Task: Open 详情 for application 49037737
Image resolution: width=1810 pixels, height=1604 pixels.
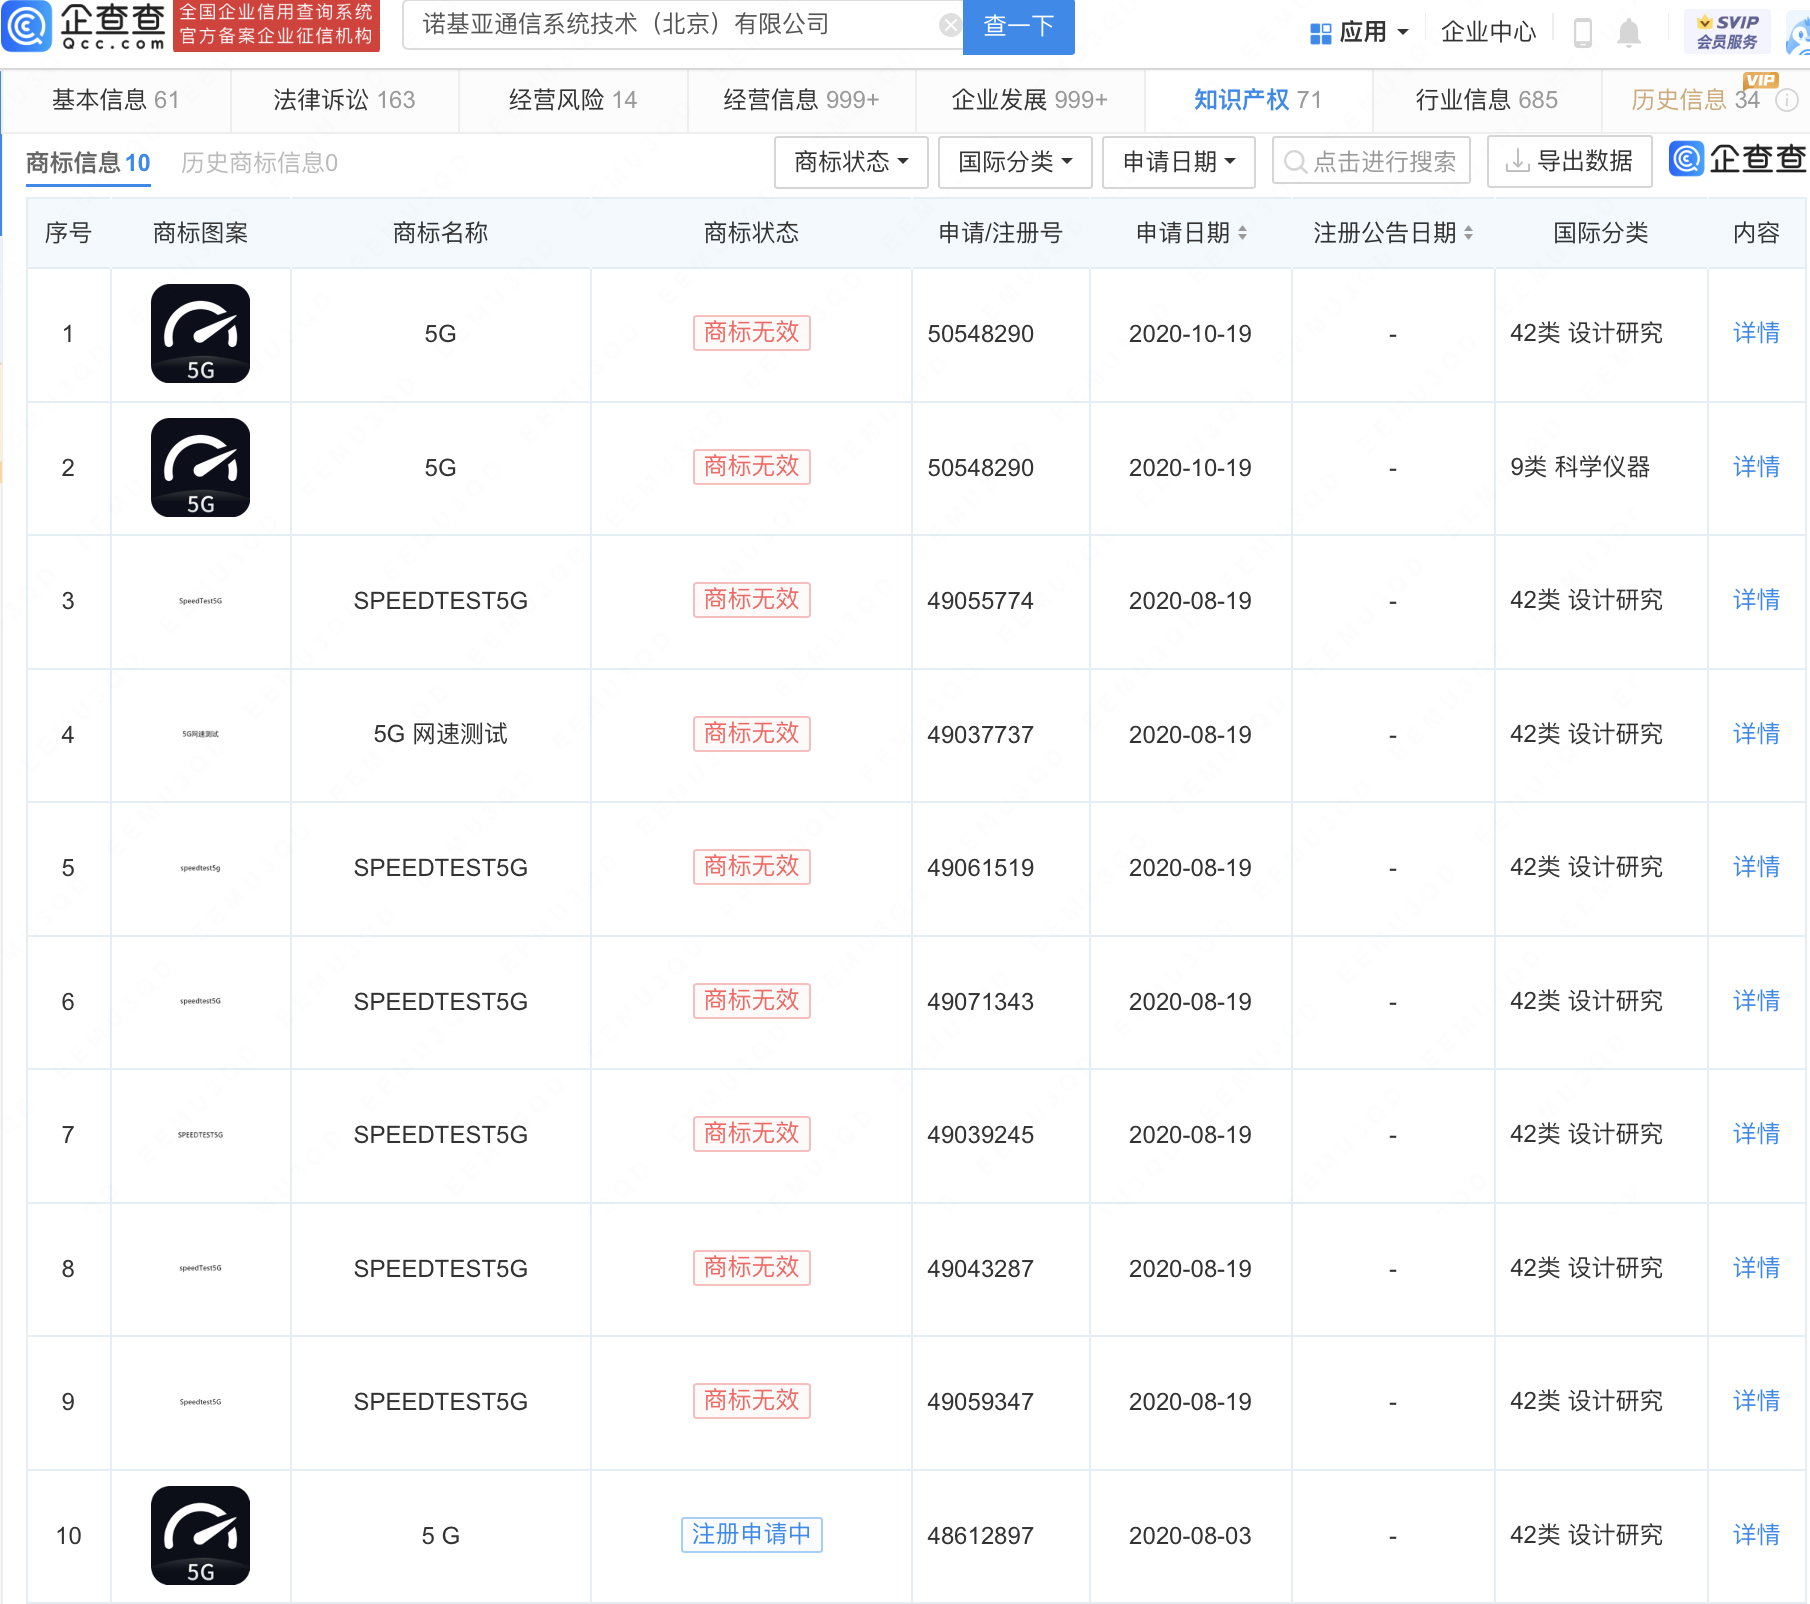Action: coord(1756,734)
